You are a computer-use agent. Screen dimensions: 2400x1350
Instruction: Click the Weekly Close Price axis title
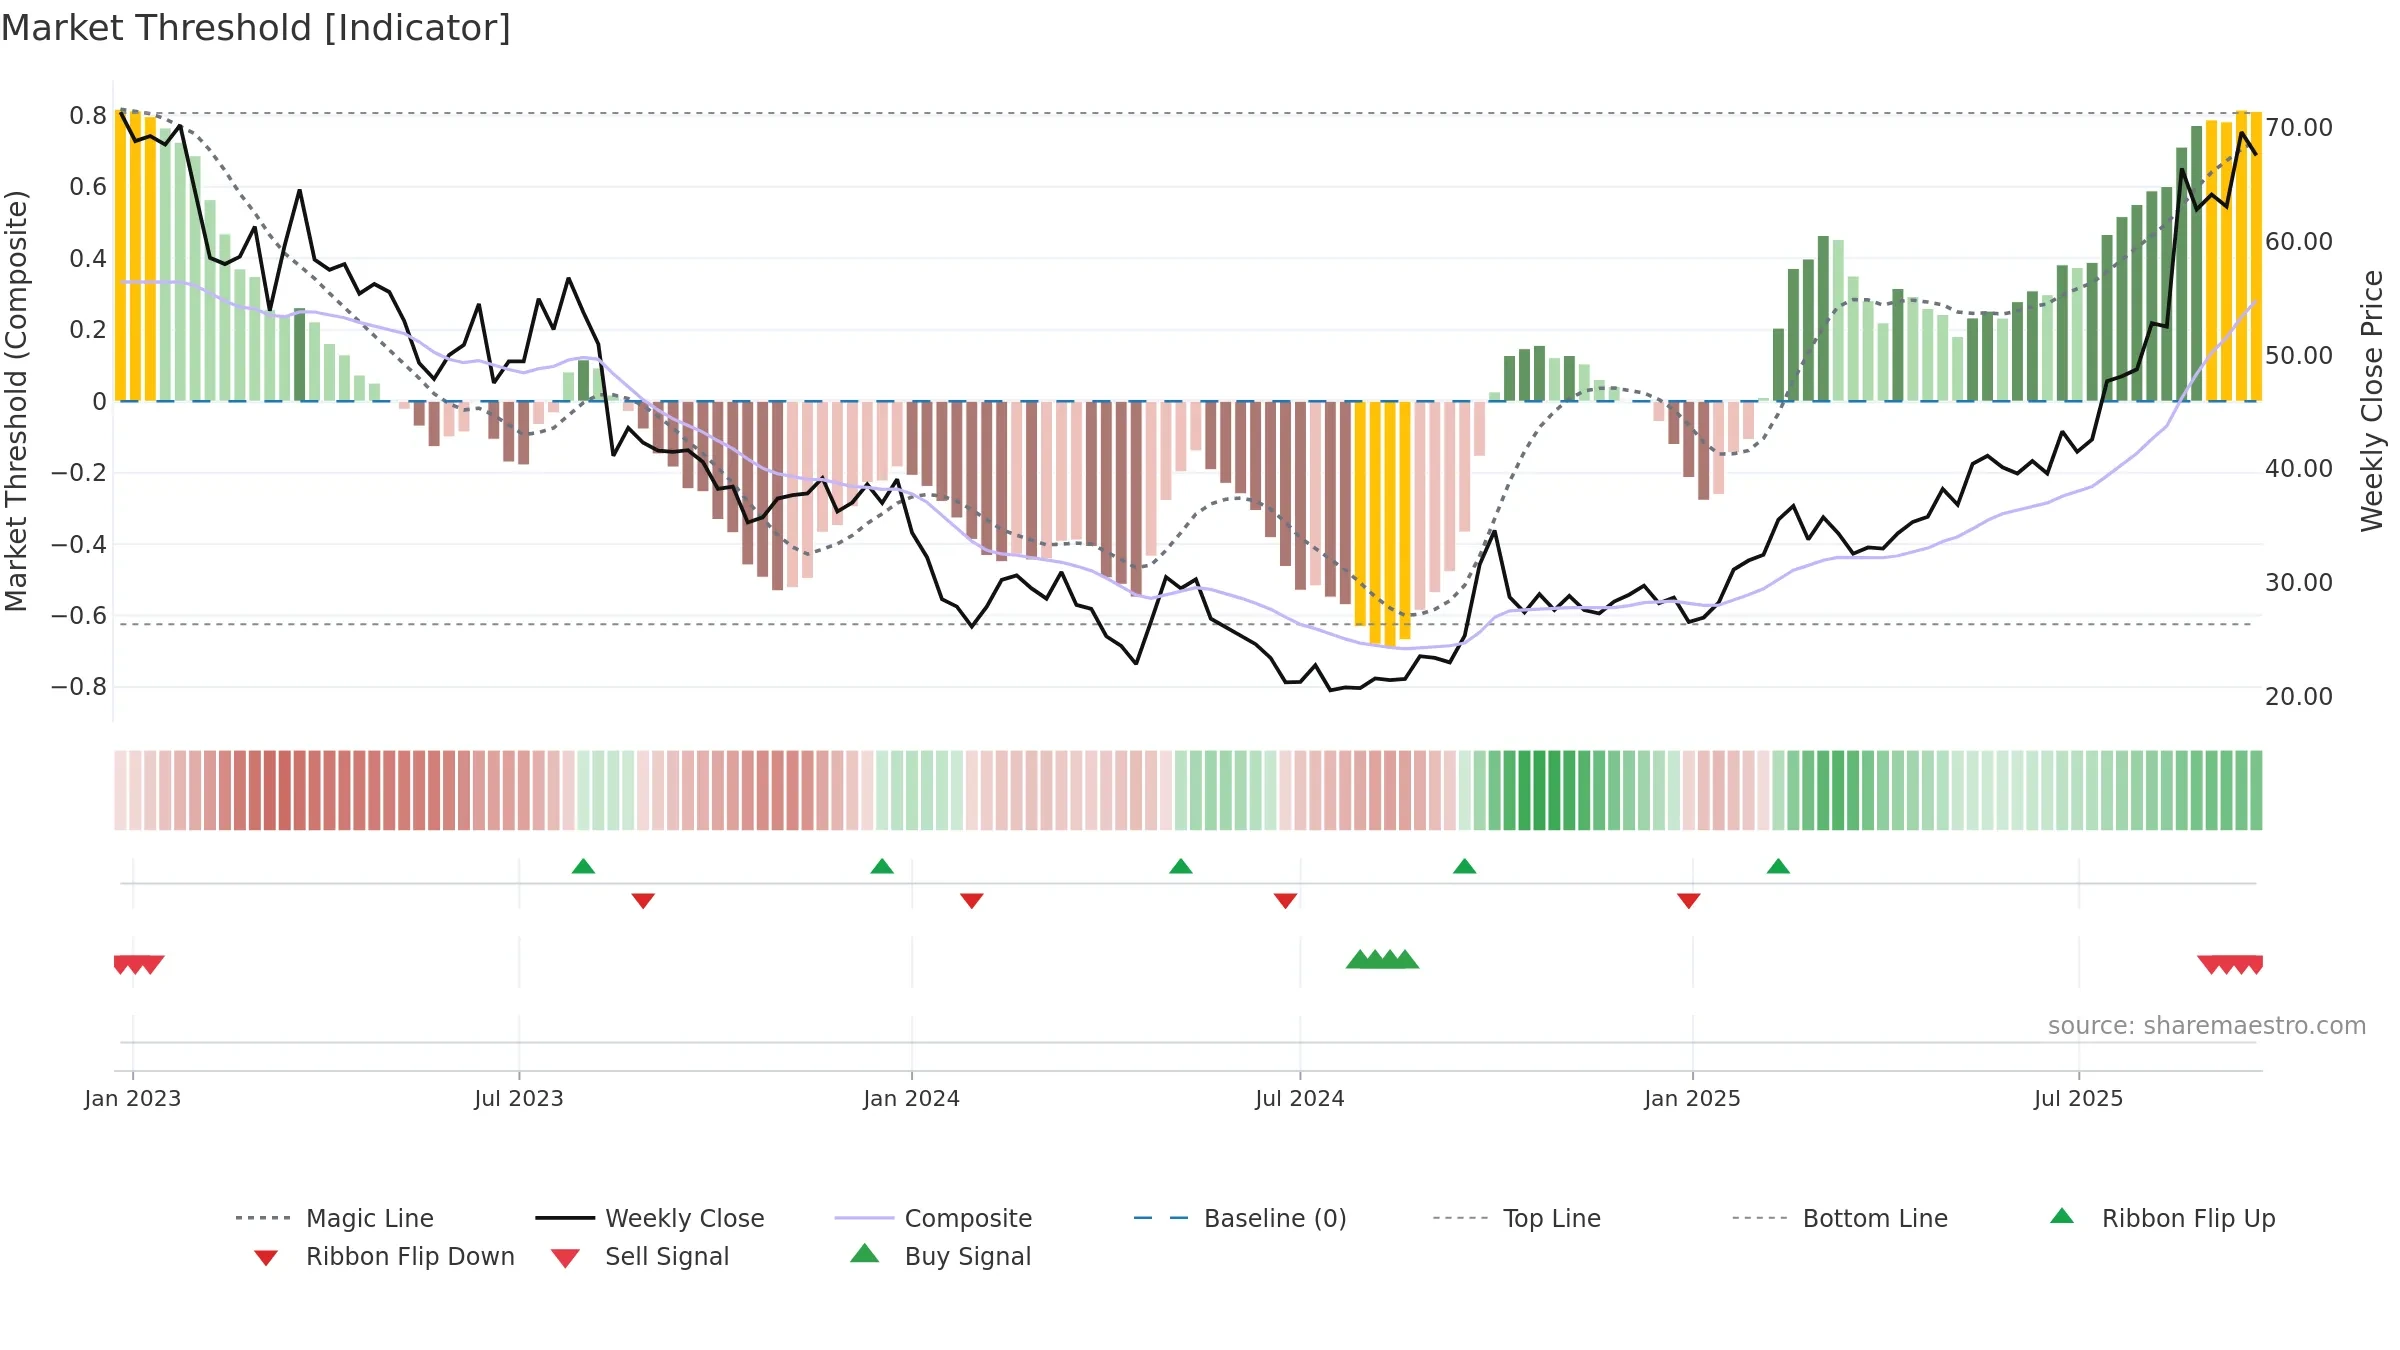(2372, 401)
